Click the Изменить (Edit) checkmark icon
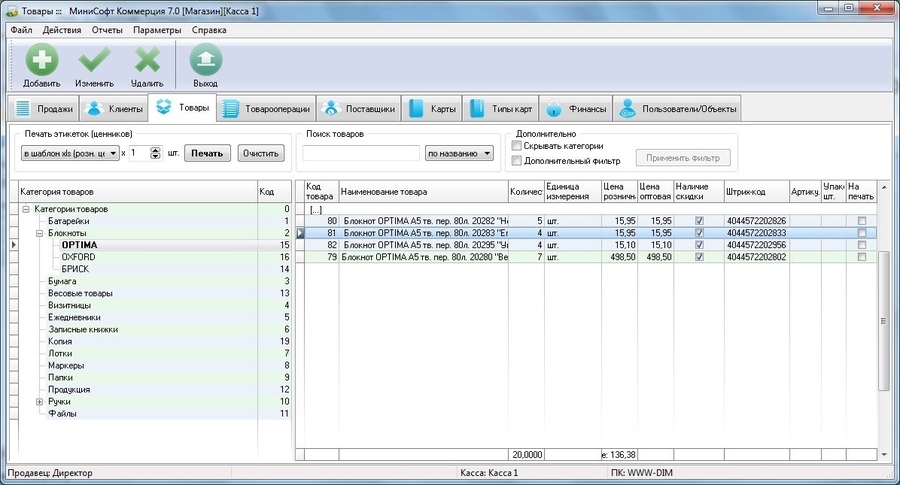 [94, 62]
